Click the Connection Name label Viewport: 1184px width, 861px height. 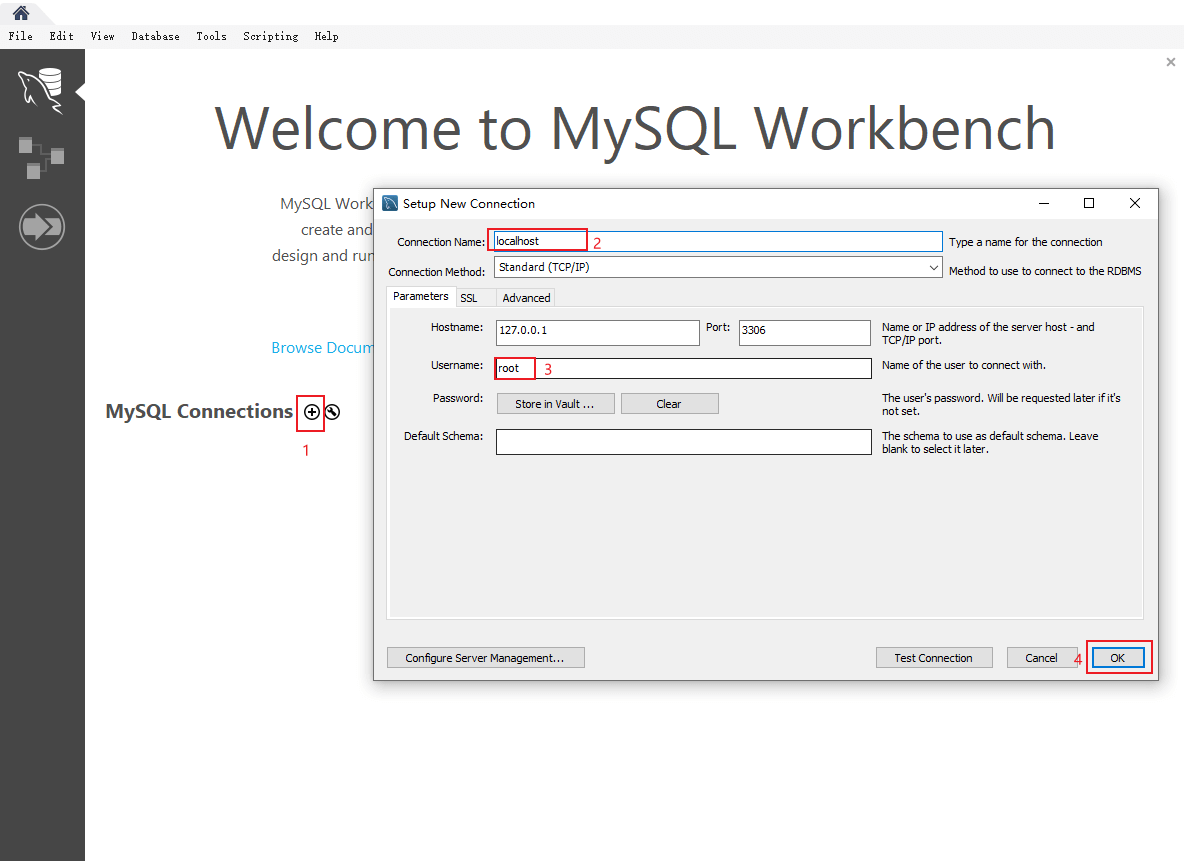click(441, 242)
